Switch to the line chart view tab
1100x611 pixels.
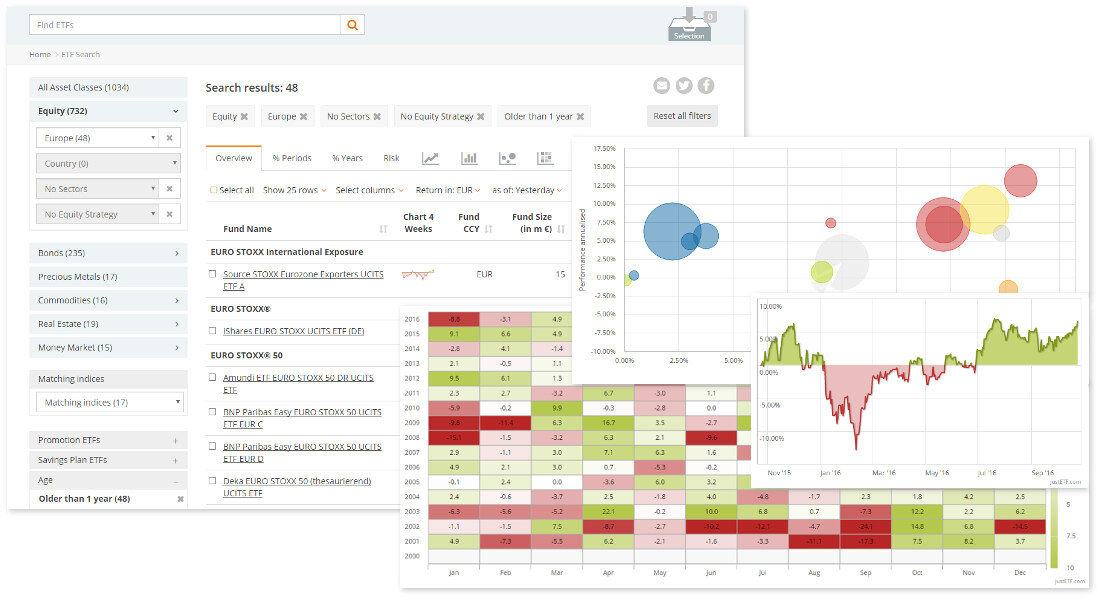coord(430,158)
